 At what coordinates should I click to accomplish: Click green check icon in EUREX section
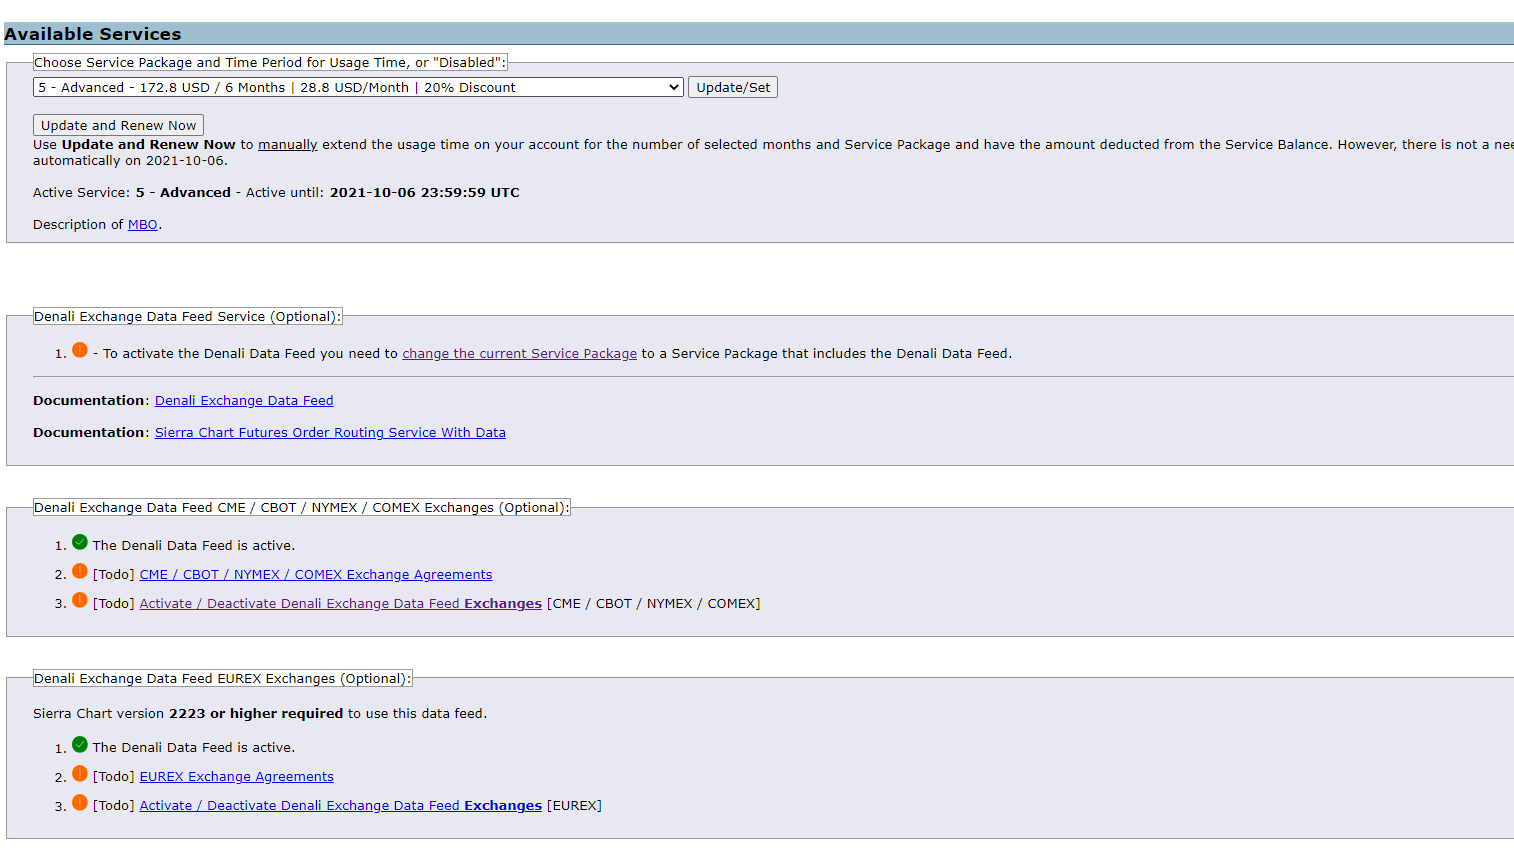[80, 744]
